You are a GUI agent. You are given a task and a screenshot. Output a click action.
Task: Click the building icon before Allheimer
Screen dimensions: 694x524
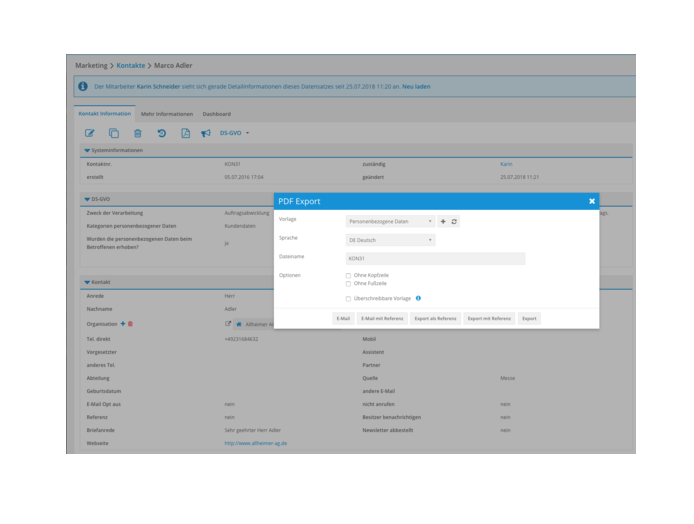pos(239,324)
